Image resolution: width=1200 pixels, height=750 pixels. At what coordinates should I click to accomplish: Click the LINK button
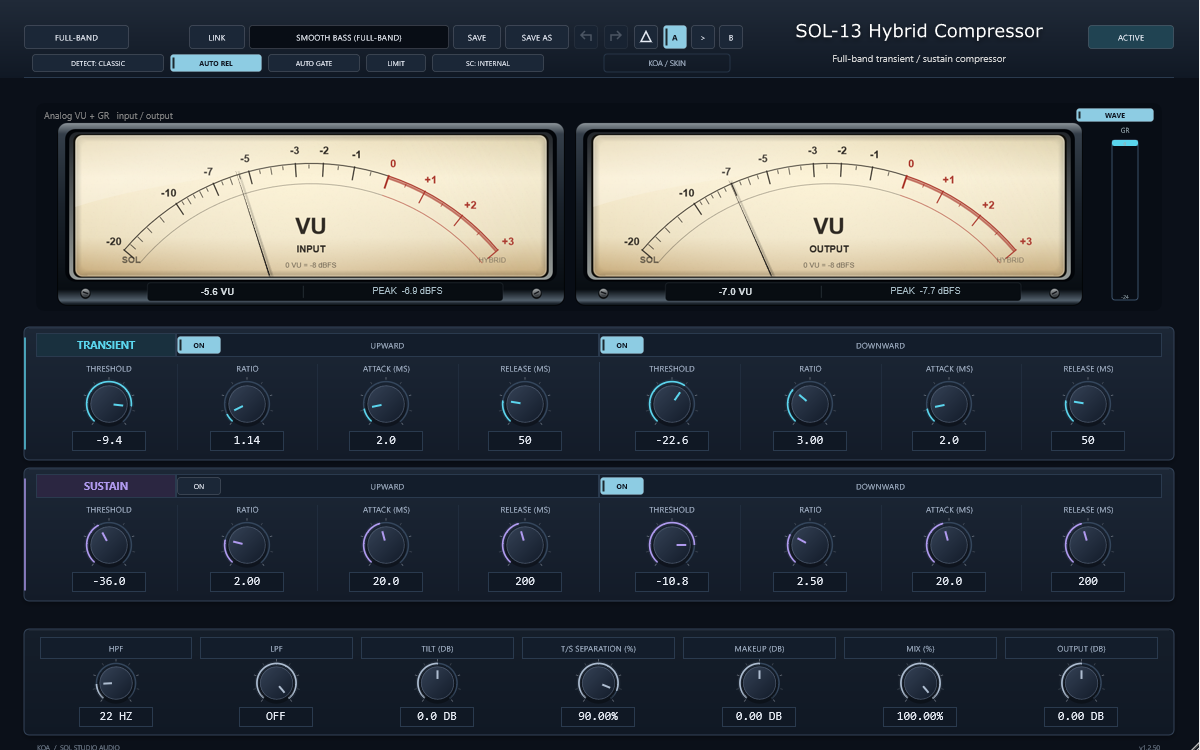click(217, 38)
